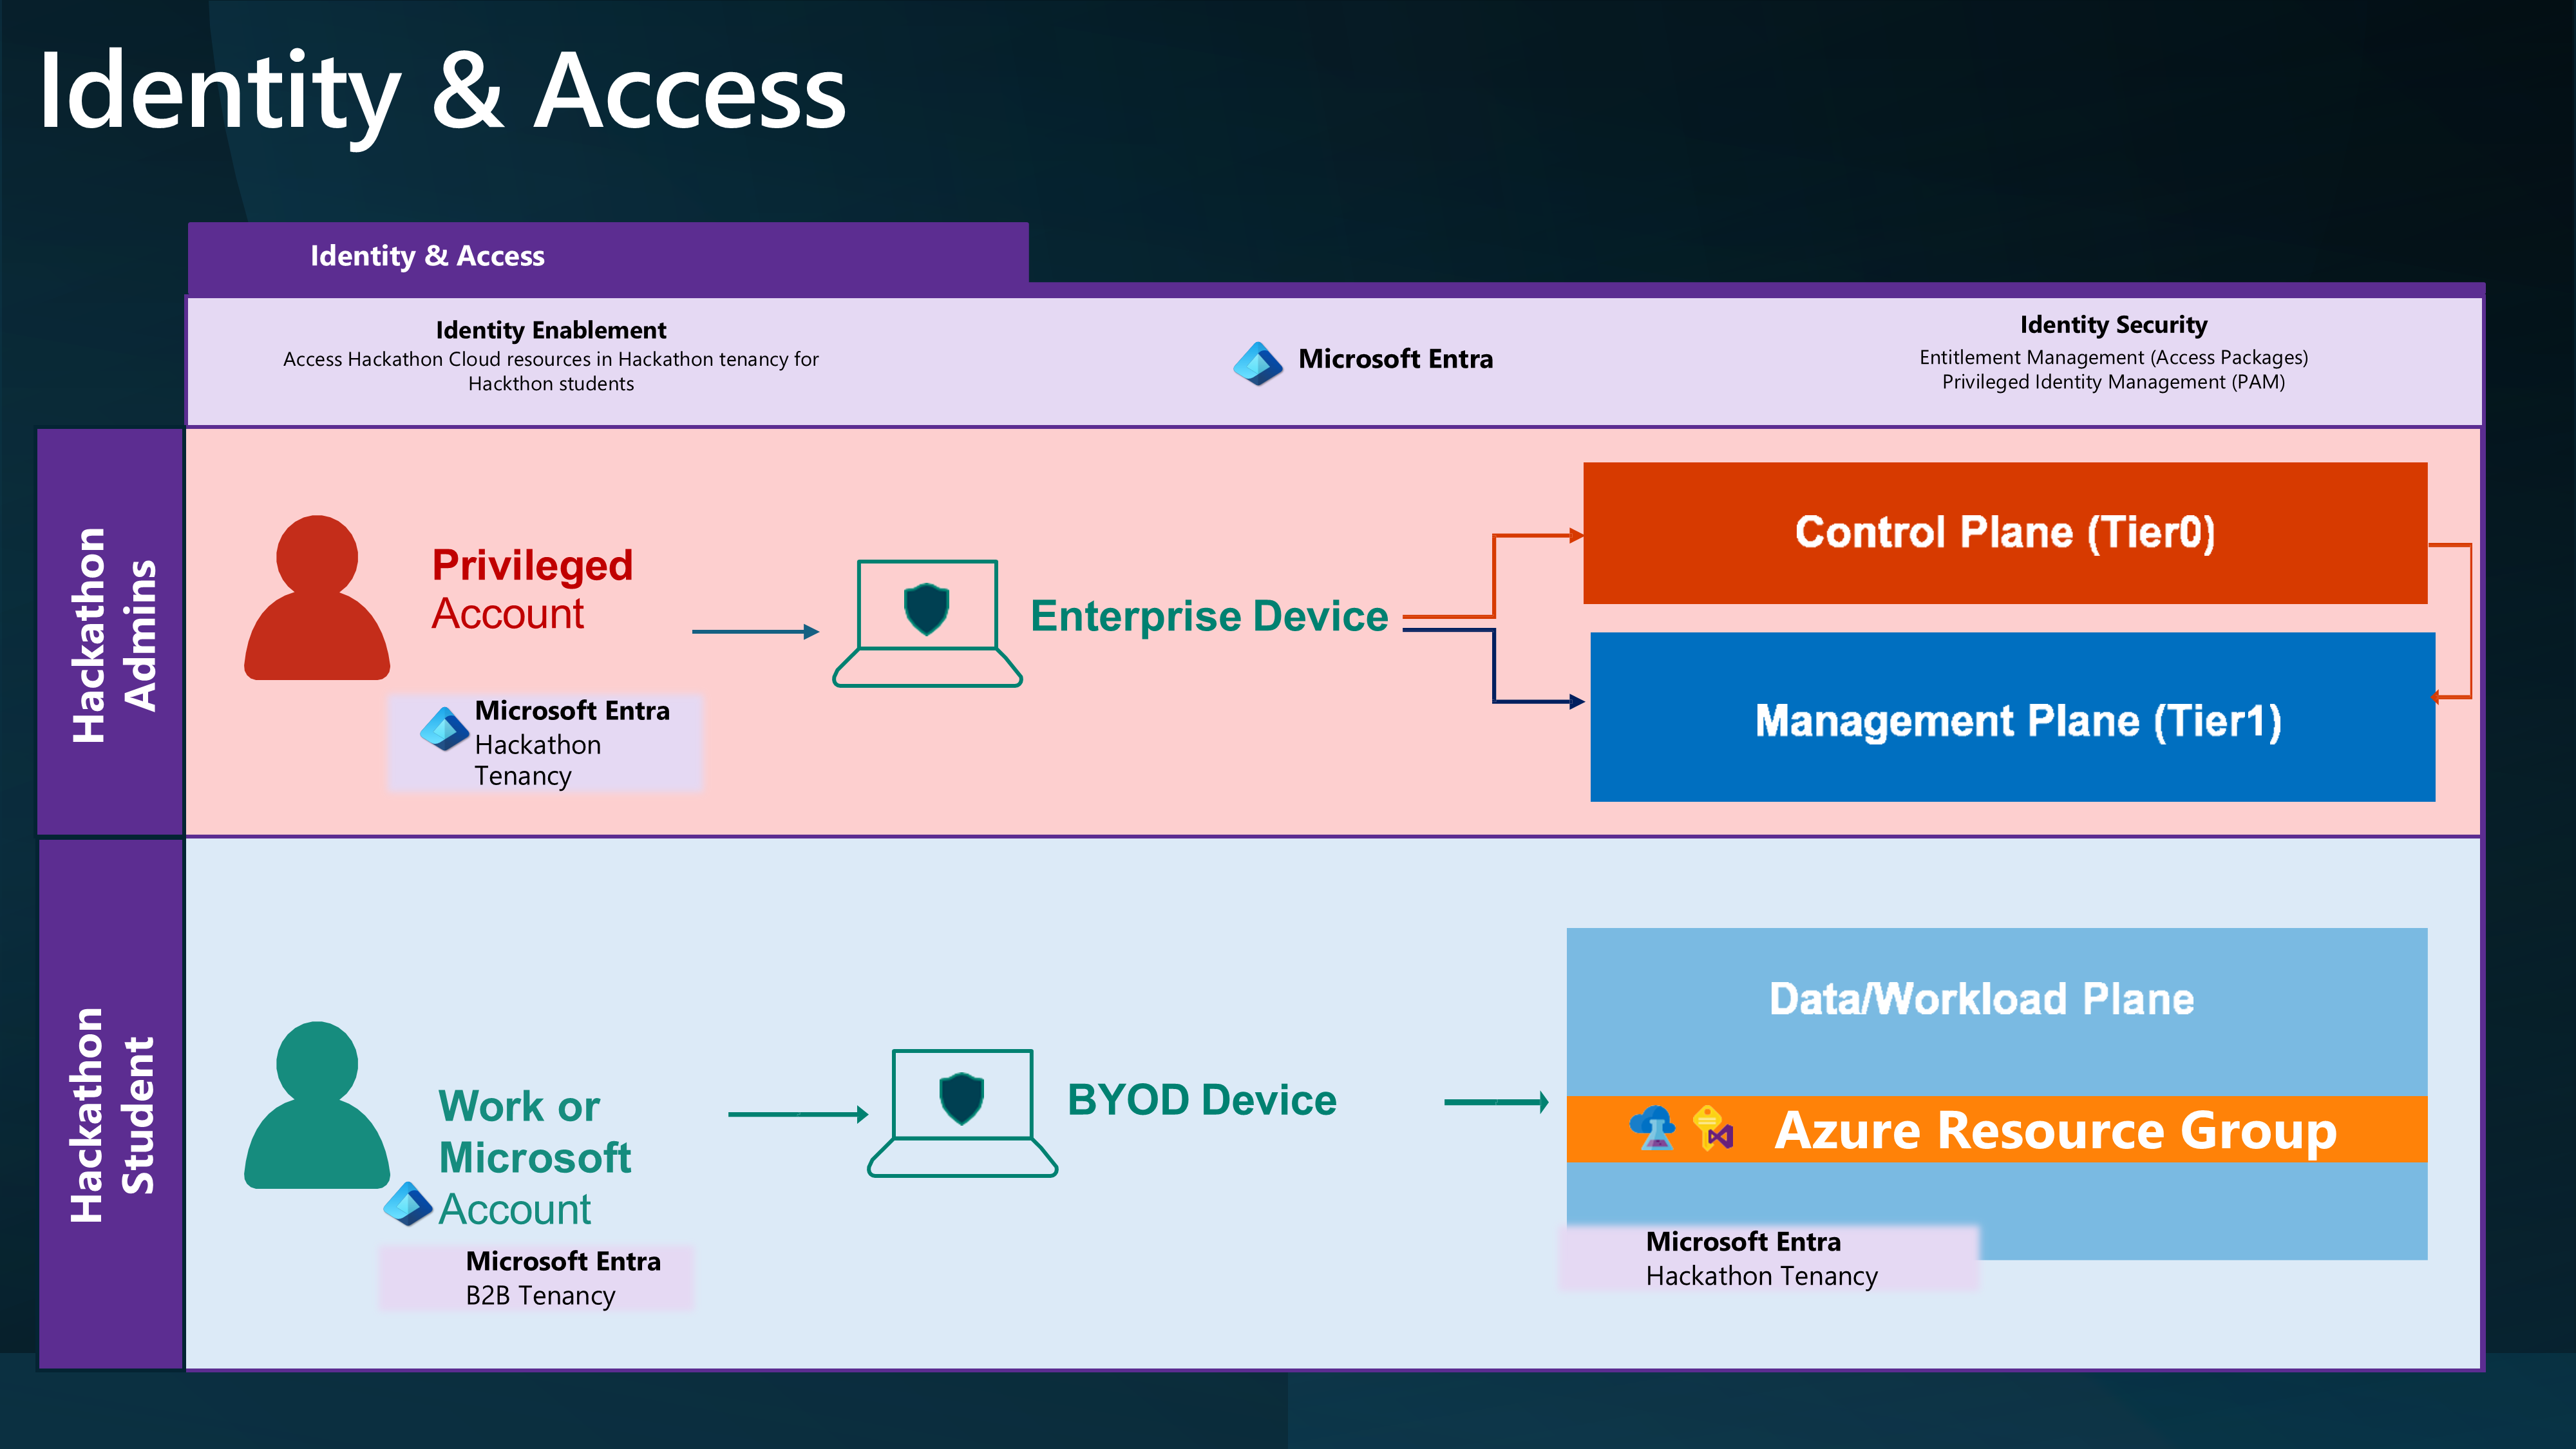
Task: Click the Entra logo beside Work or Microsoft Account
Action: click(408, 1204)
